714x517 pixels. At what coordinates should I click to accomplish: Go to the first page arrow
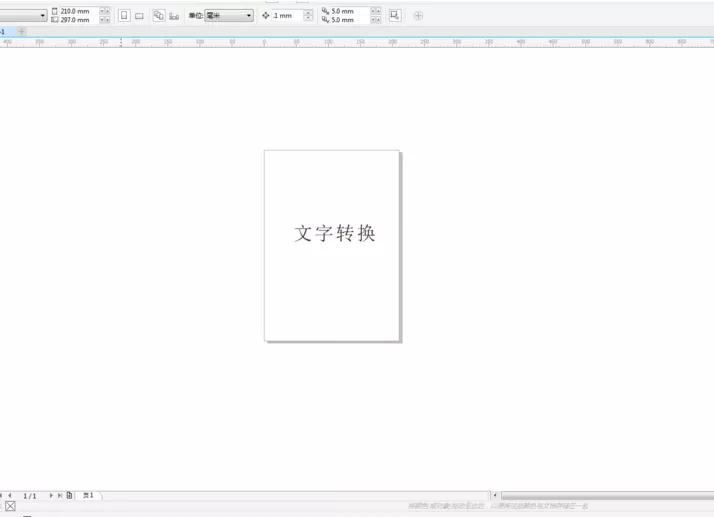coord(1,495)
